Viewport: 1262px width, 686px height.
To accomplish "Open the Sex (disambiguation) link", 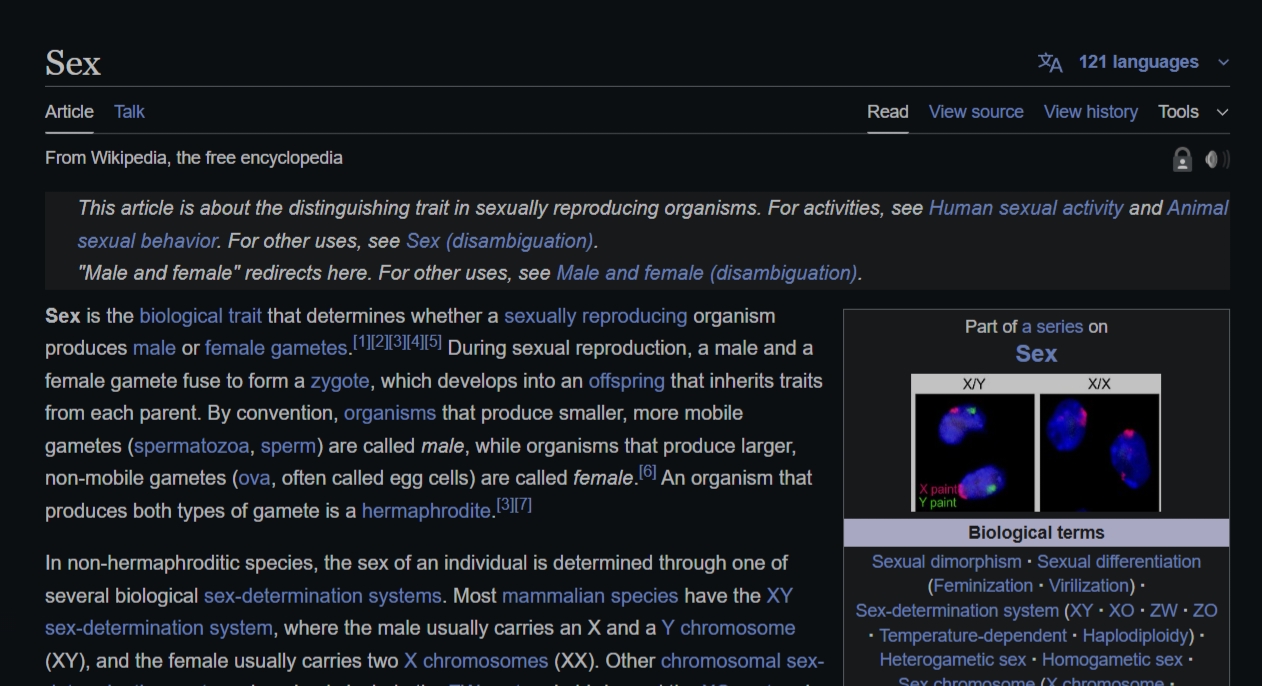I will pyautogui.click(x=499, y=241).
